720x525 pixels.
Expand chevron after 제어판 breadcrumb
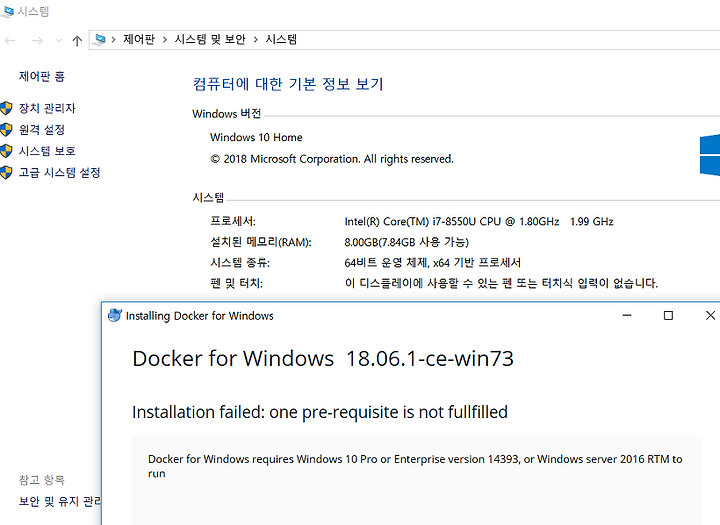(164, 40)
